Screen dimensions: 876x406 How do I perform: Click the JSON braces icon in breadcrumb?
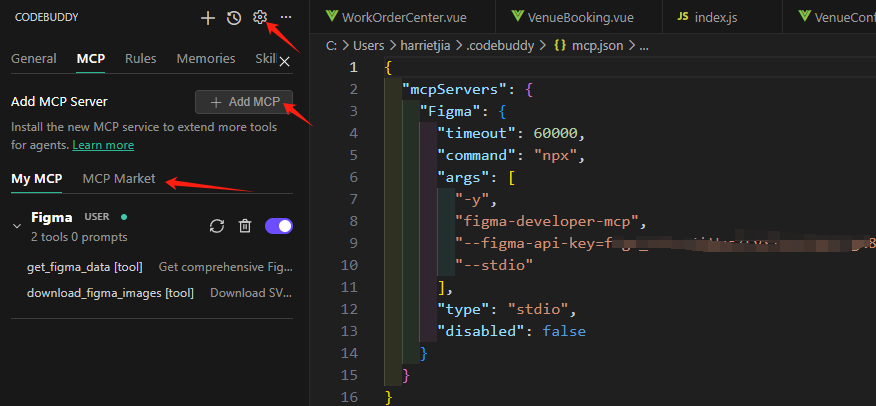(560, 45)
